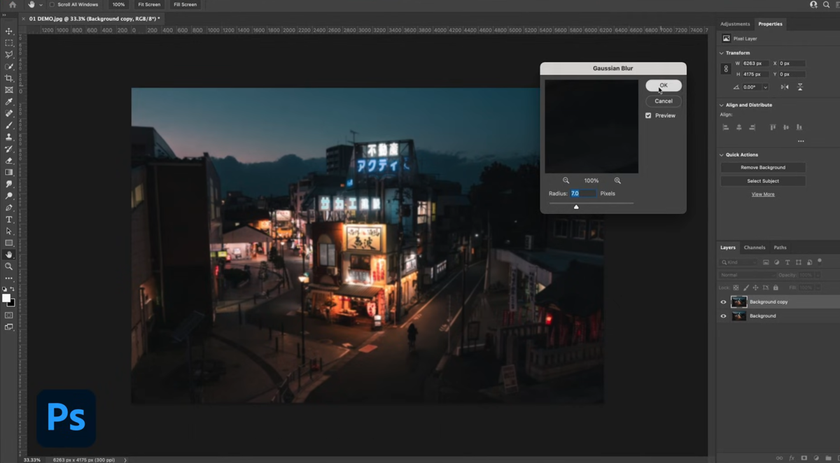Click OK in Gaussian Blur dialog
The height and width of the screenshot is (463, 840).
664,86
